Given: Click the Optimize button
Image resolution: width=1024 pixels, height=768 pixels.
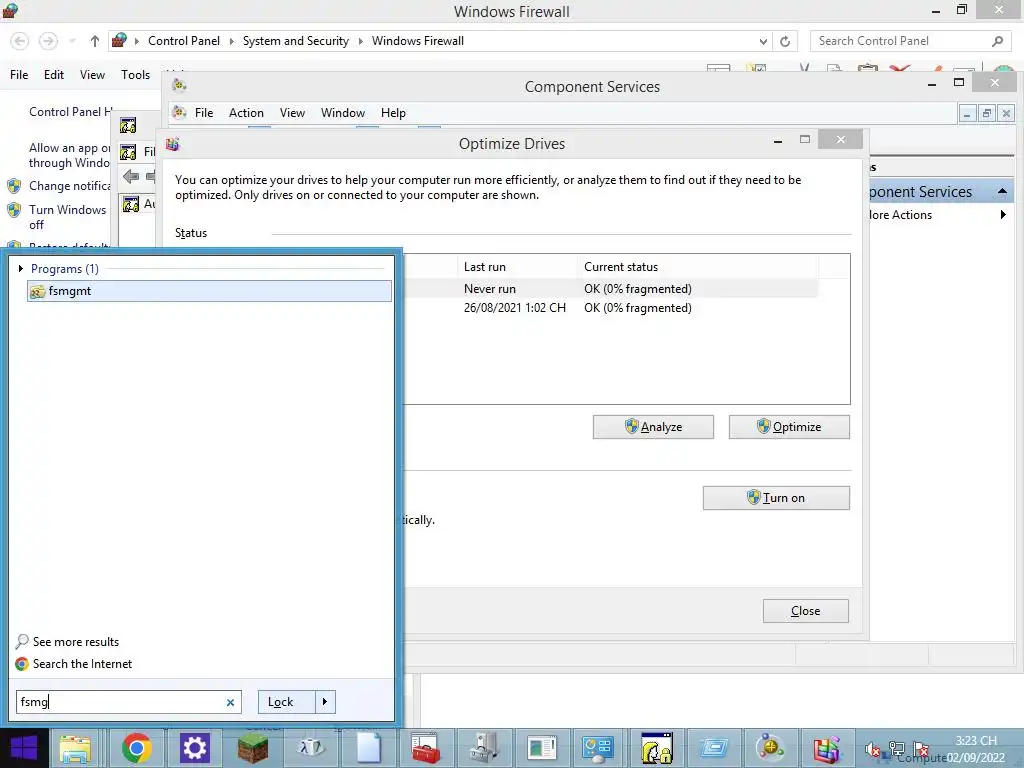Looking at the screenshot, I should click(x=789, y=427).
